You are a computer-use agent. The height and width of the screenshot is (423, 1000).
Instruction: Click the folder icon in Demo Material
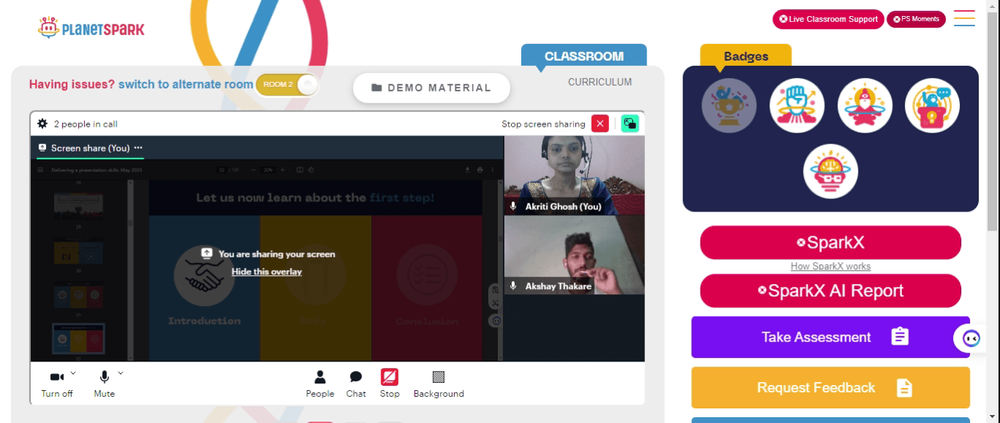(377, 88)
